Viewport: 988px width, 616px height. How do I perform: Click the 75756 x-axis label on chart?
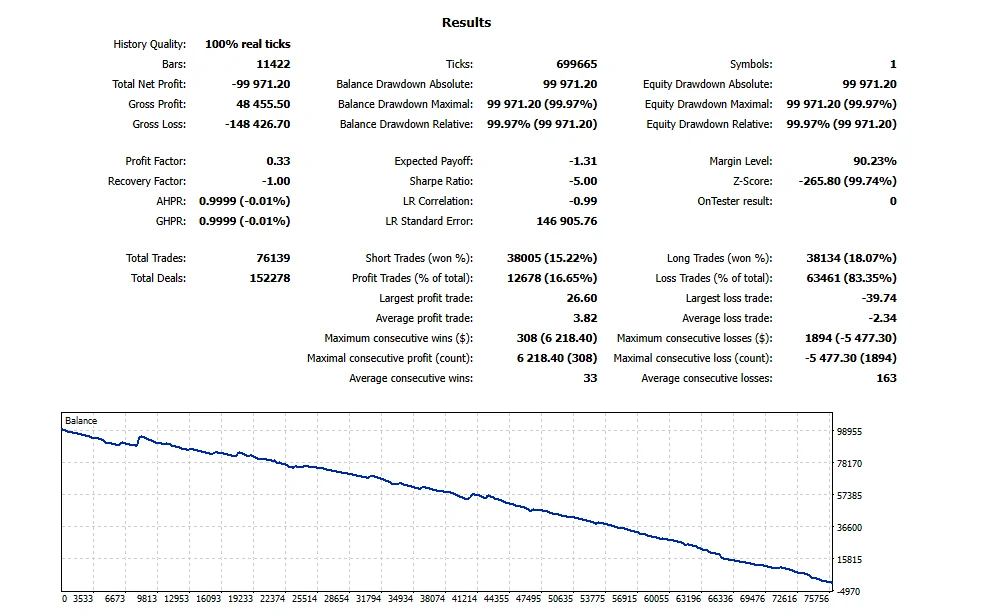tap(817, 598)
